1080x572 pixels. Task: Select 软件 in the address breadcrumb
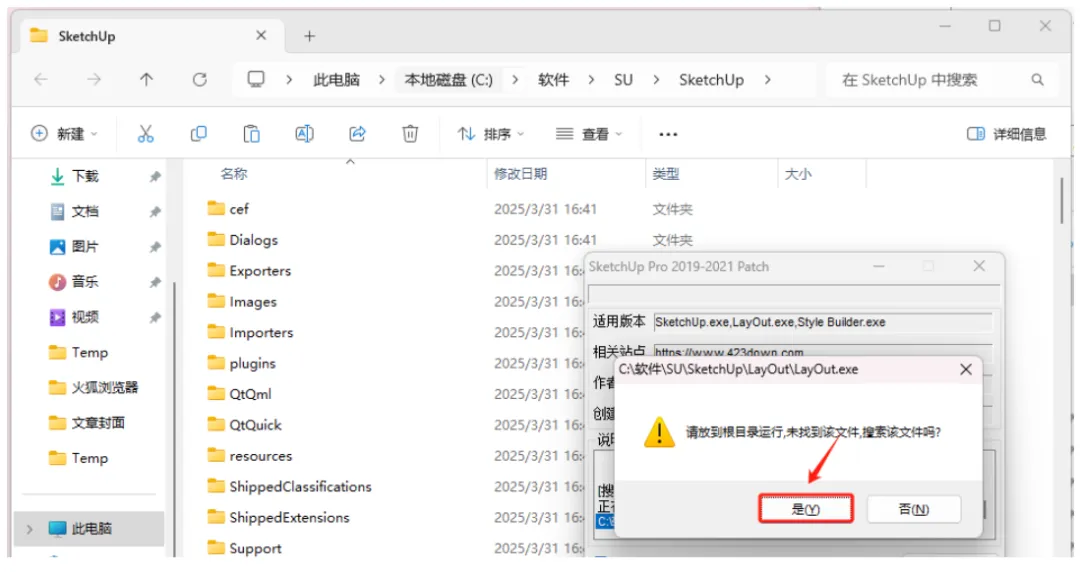click(554, 80)
